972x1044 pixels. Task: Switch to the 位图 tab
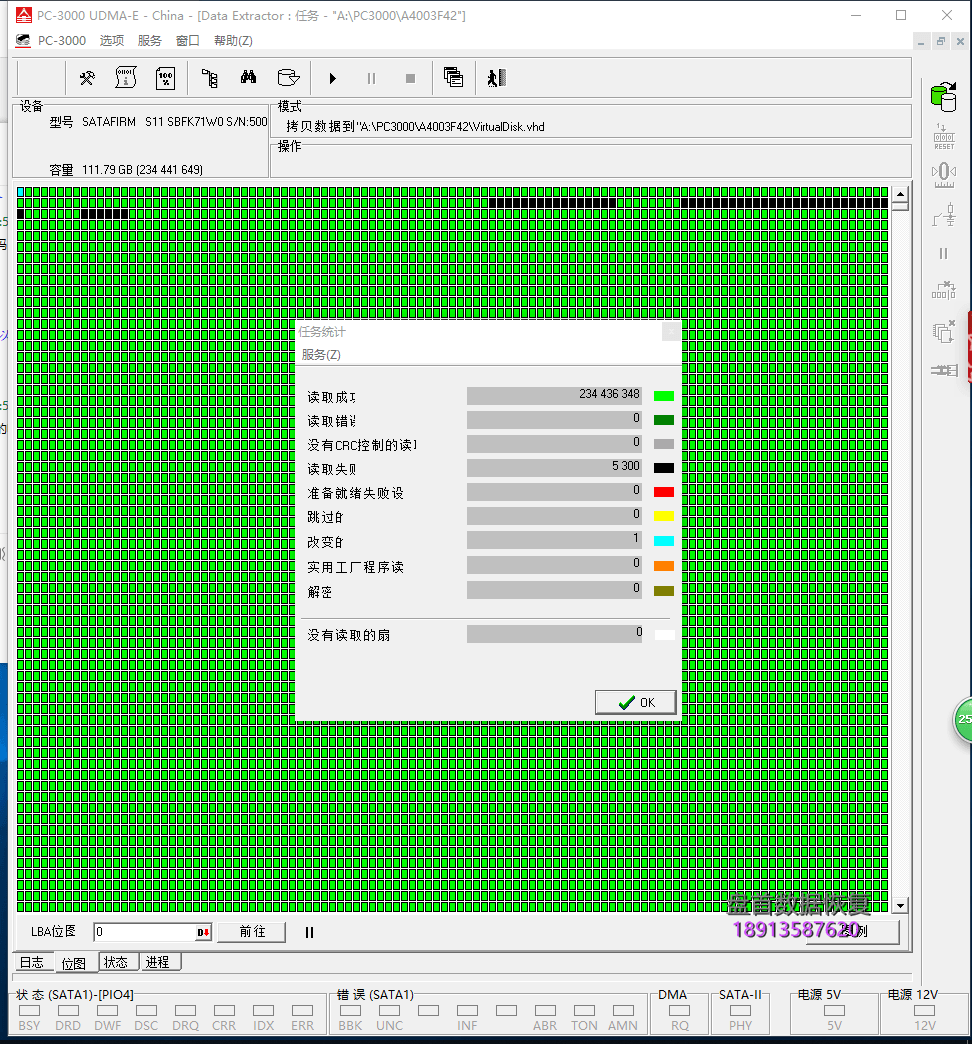click(73, 963)
